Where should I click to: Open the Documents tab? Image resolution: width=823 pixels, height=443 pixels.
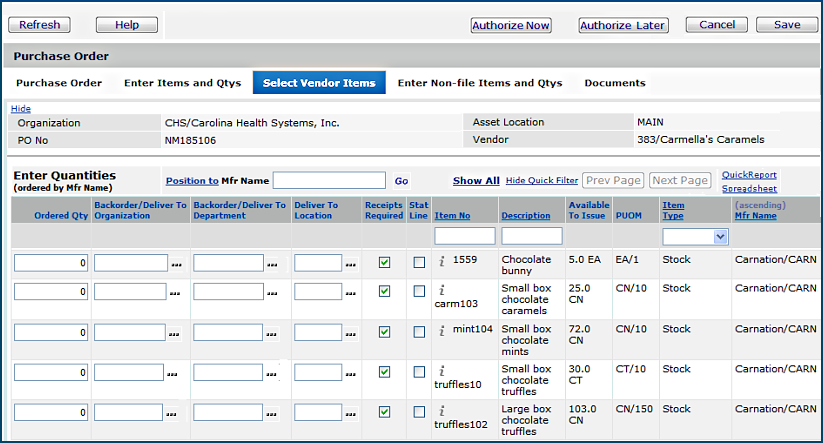point(614,83)
